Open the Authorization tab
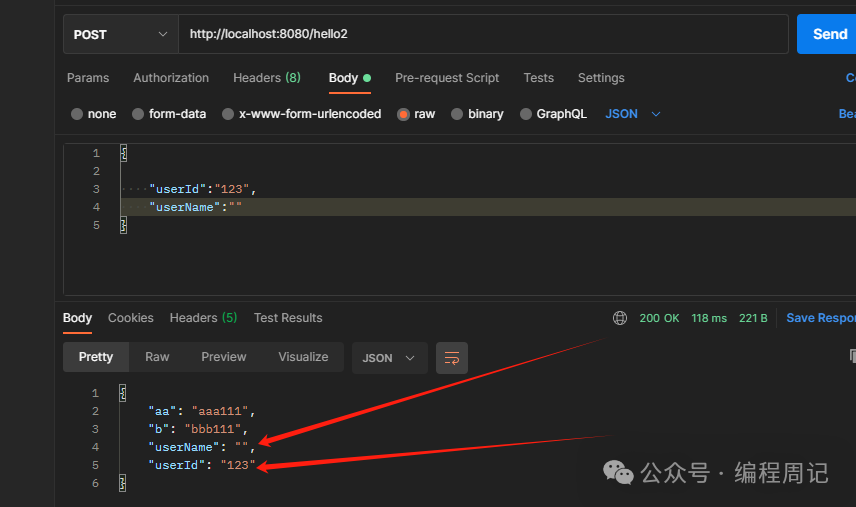This screenshot has height=507, width=856. 171,77
